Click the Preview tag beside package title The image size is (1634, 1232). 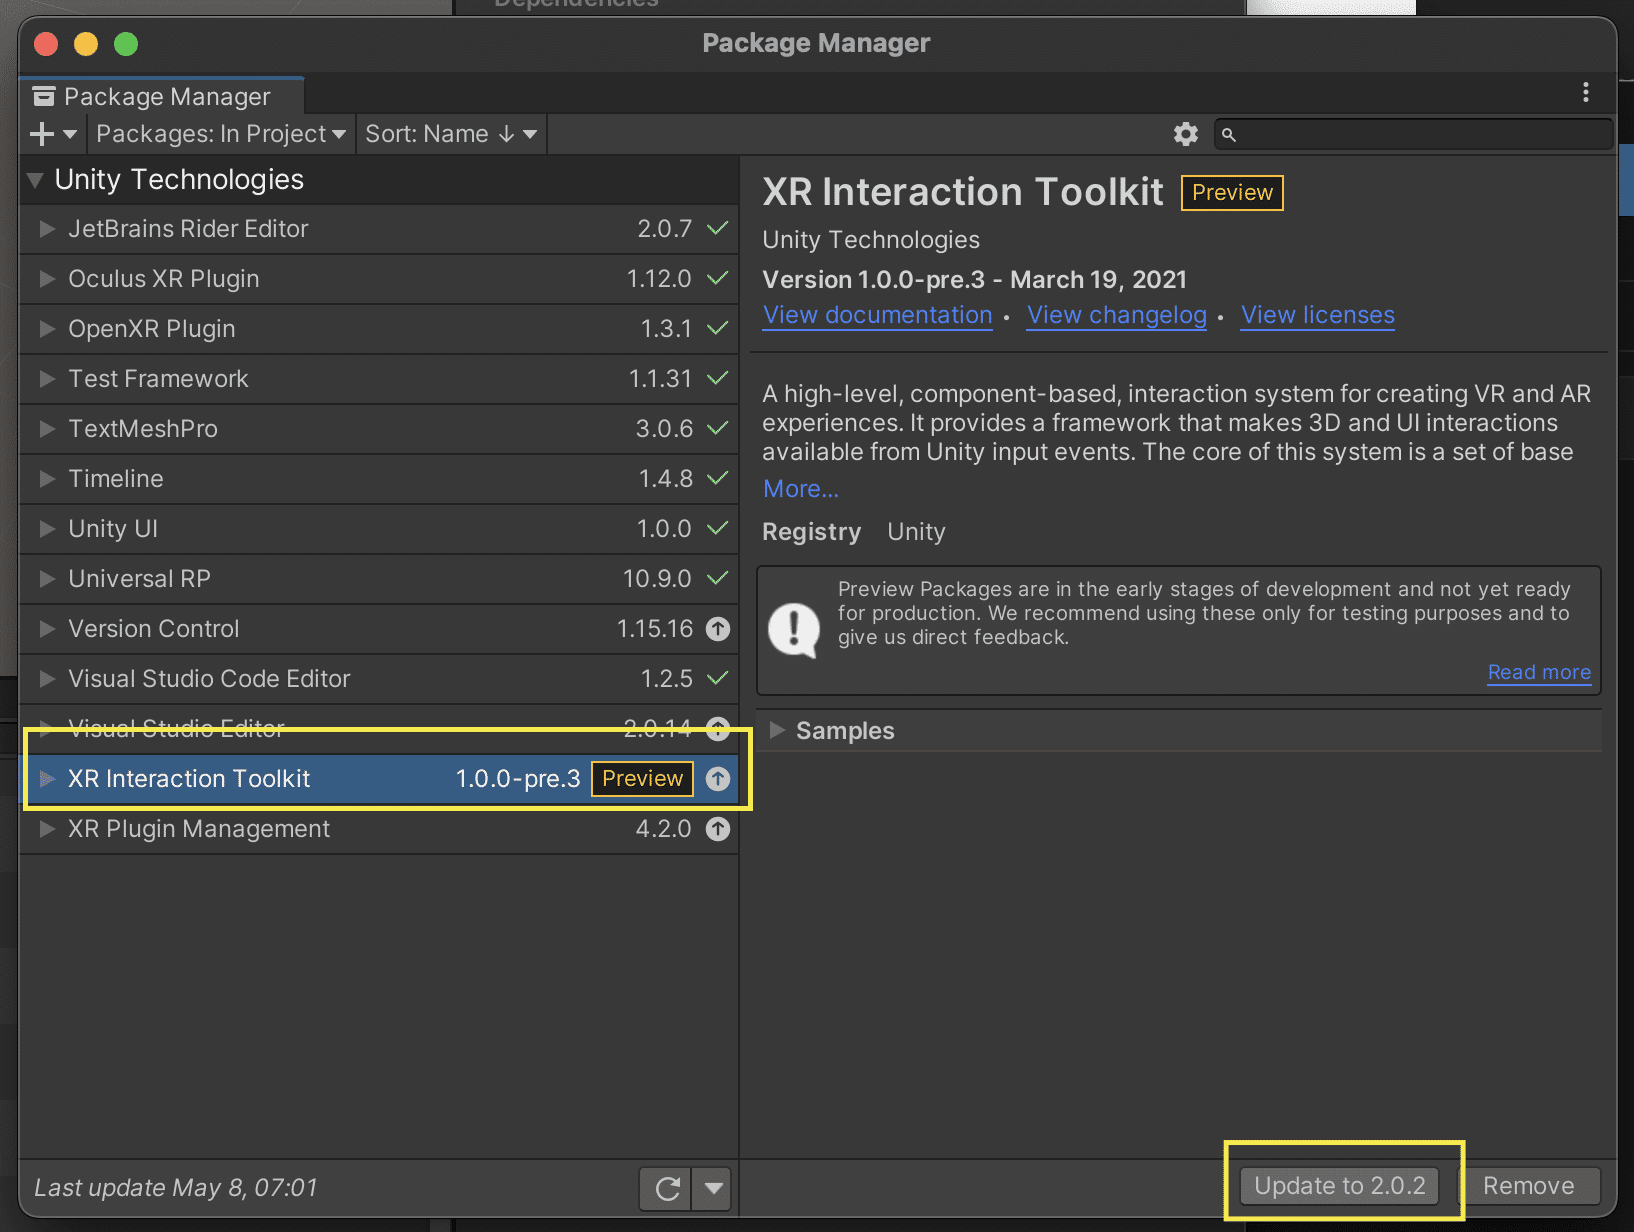tap(1232, 193)
